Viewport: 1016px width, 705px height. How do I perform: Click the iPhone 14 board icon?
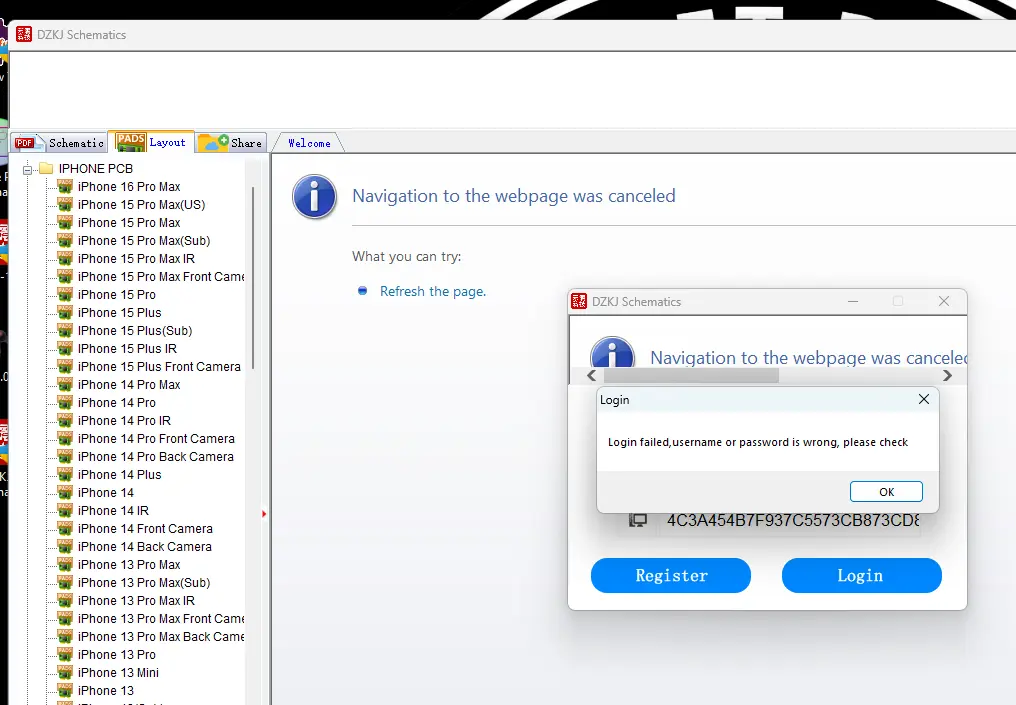click(65, 493)
